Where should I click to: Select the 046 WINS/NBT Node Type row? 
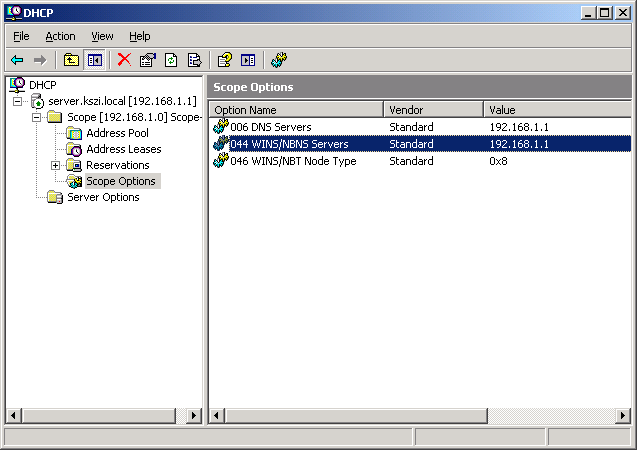pos(420,161)
